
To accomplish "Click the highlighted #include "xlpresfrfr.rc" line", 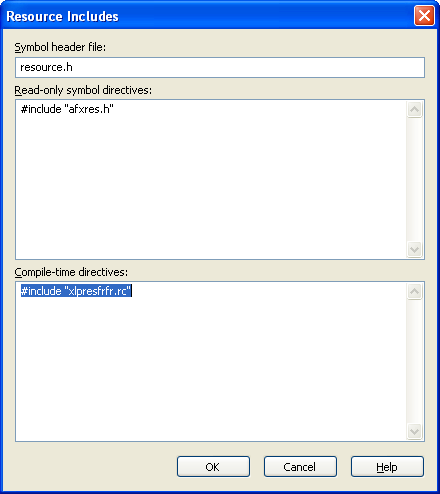I will coord(76,291).
